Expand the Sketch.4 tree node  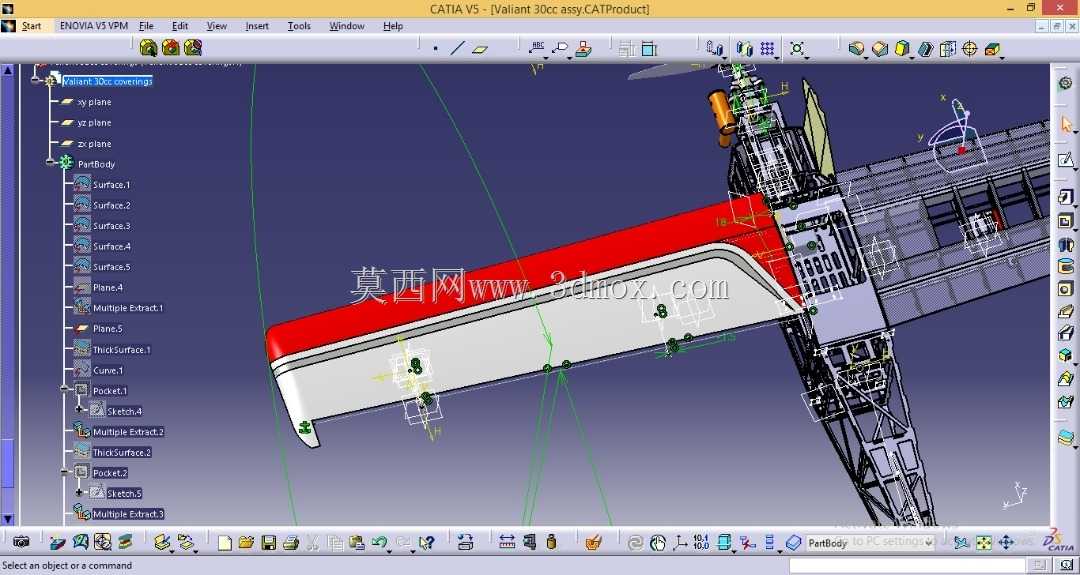pos(79,411)
